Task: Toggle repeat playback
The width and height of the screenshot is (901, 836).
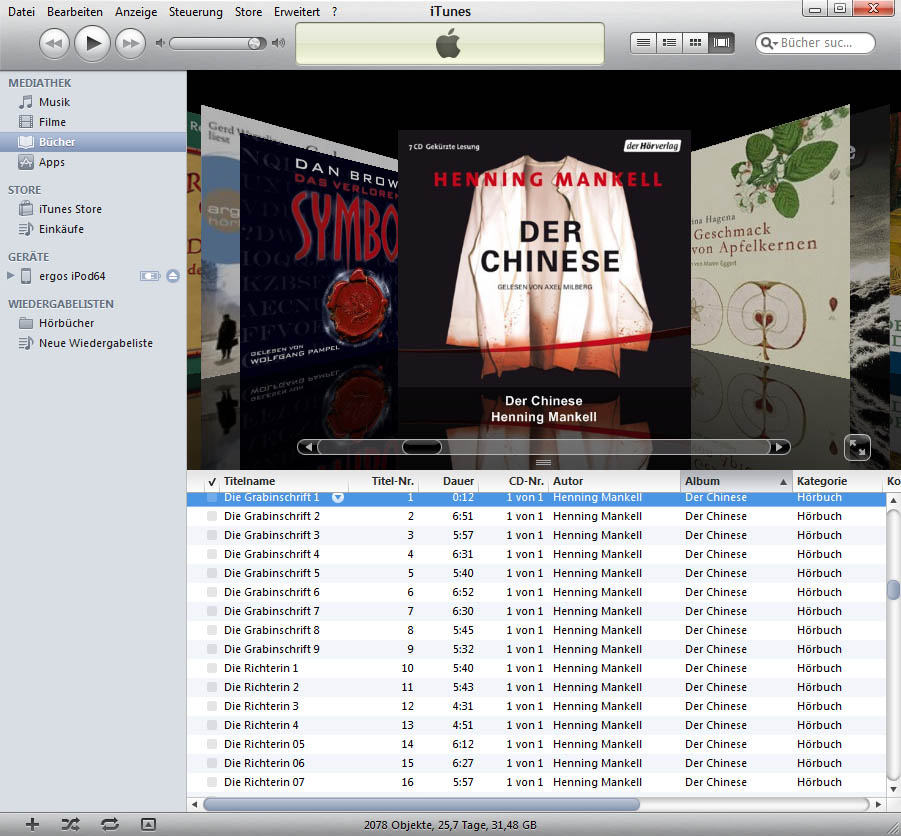Action: 110,825
